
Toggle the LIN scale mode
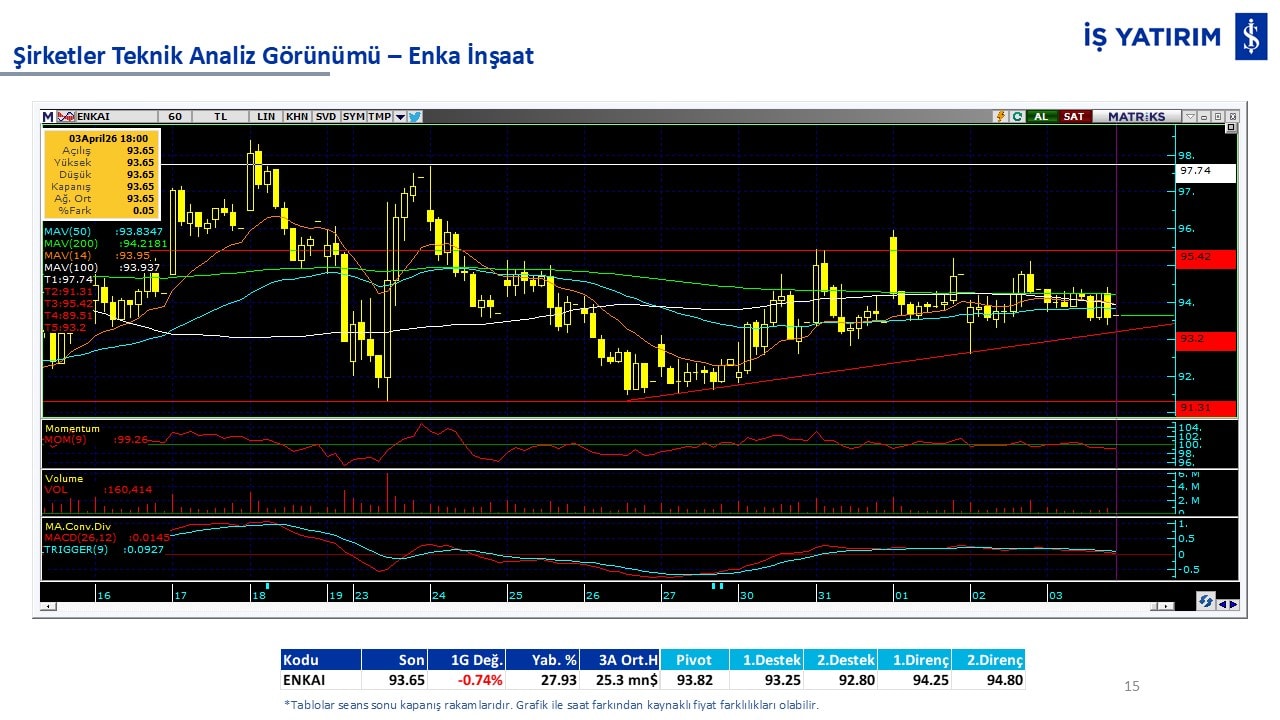click(x=266, y=117)
